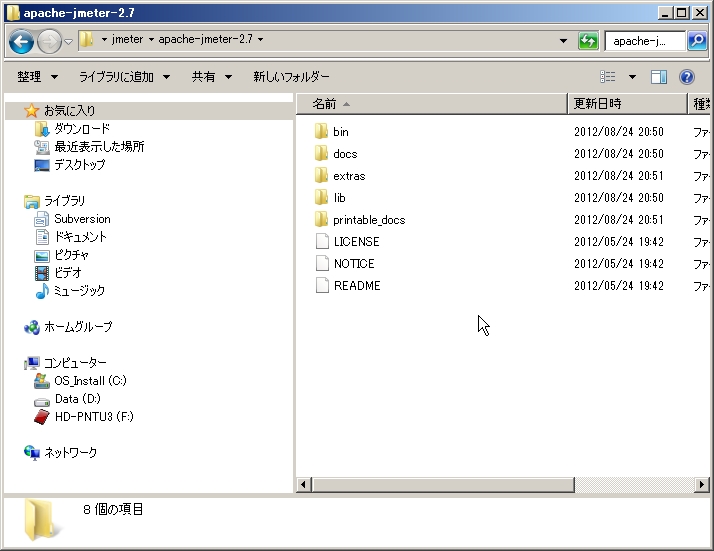Click the printable_docs folder name
Image resolution: width=714 pixels, height=551 pixels.
369,220
